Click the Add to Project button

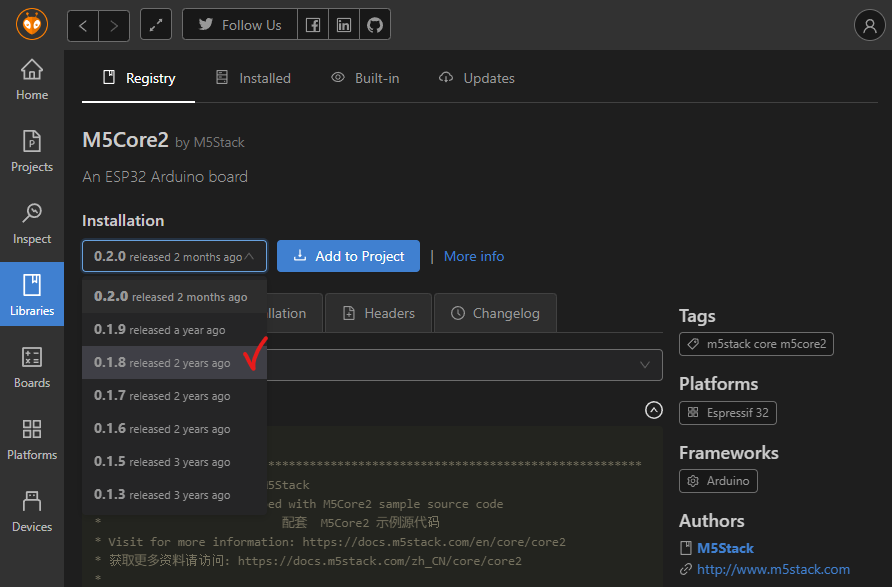click(348, 256)
